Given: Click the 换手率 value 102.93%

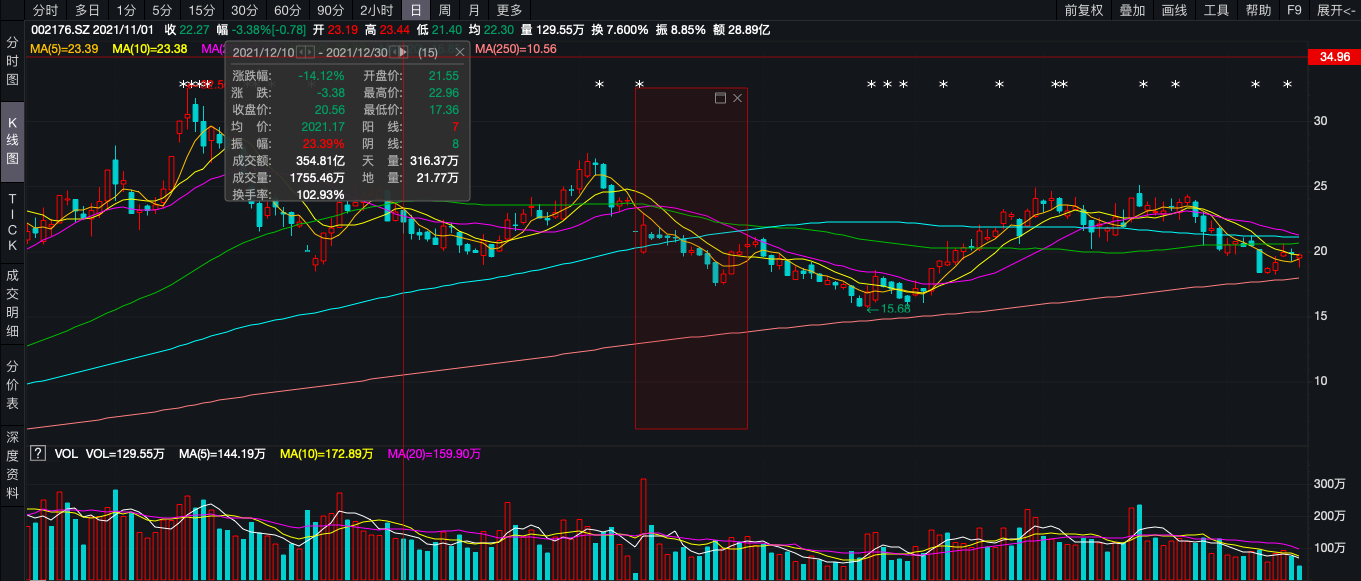Looking at the screenshot, I should pyautogui.click(x=321, y=194).
